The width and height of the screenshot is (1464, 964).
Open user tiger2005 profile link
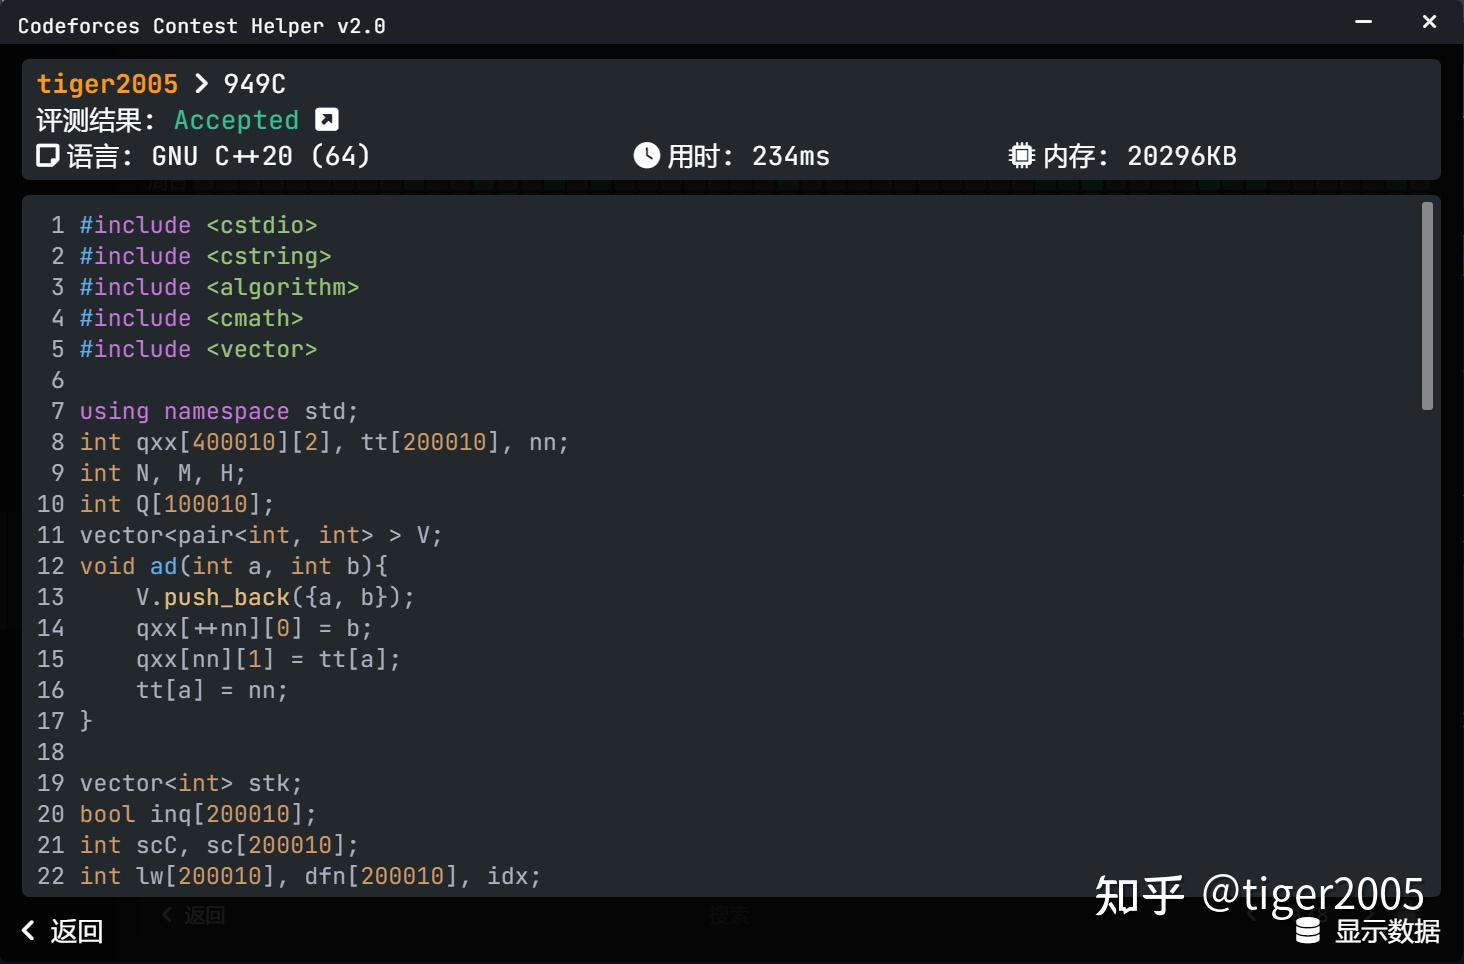pos(107,84)
